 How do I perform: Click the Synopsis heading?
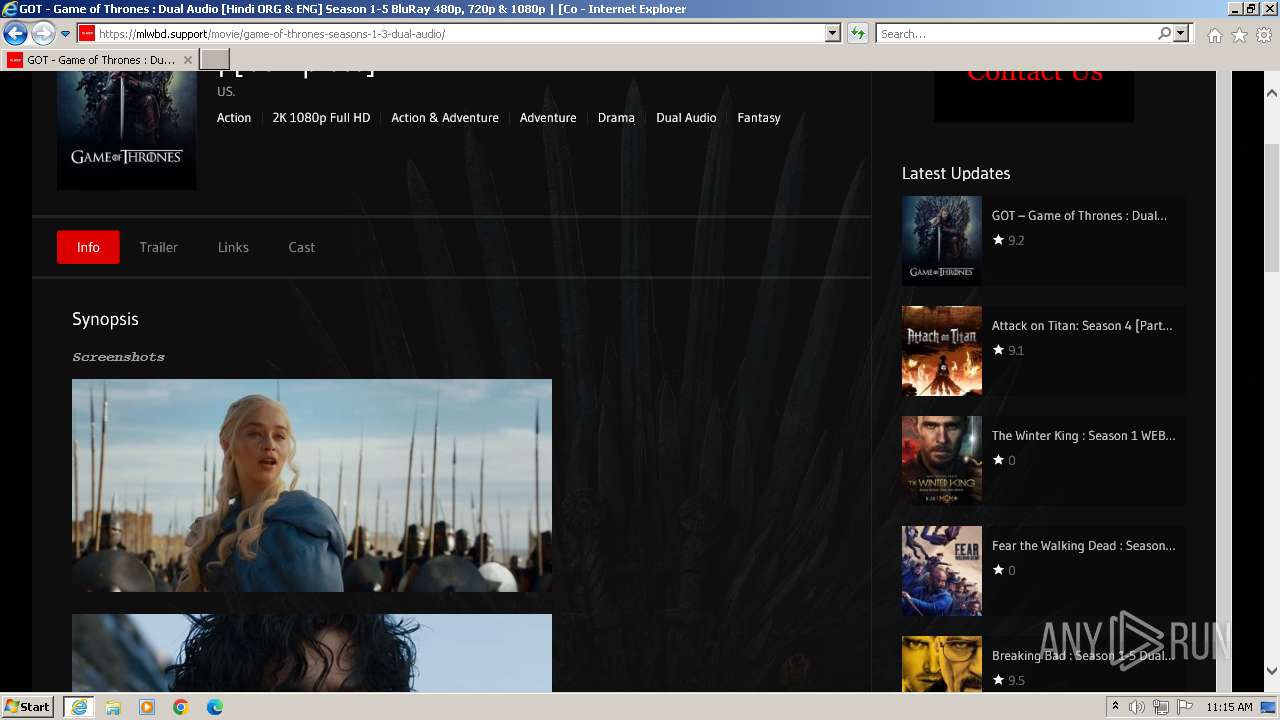pyautogui.click(x=105, y=319)
